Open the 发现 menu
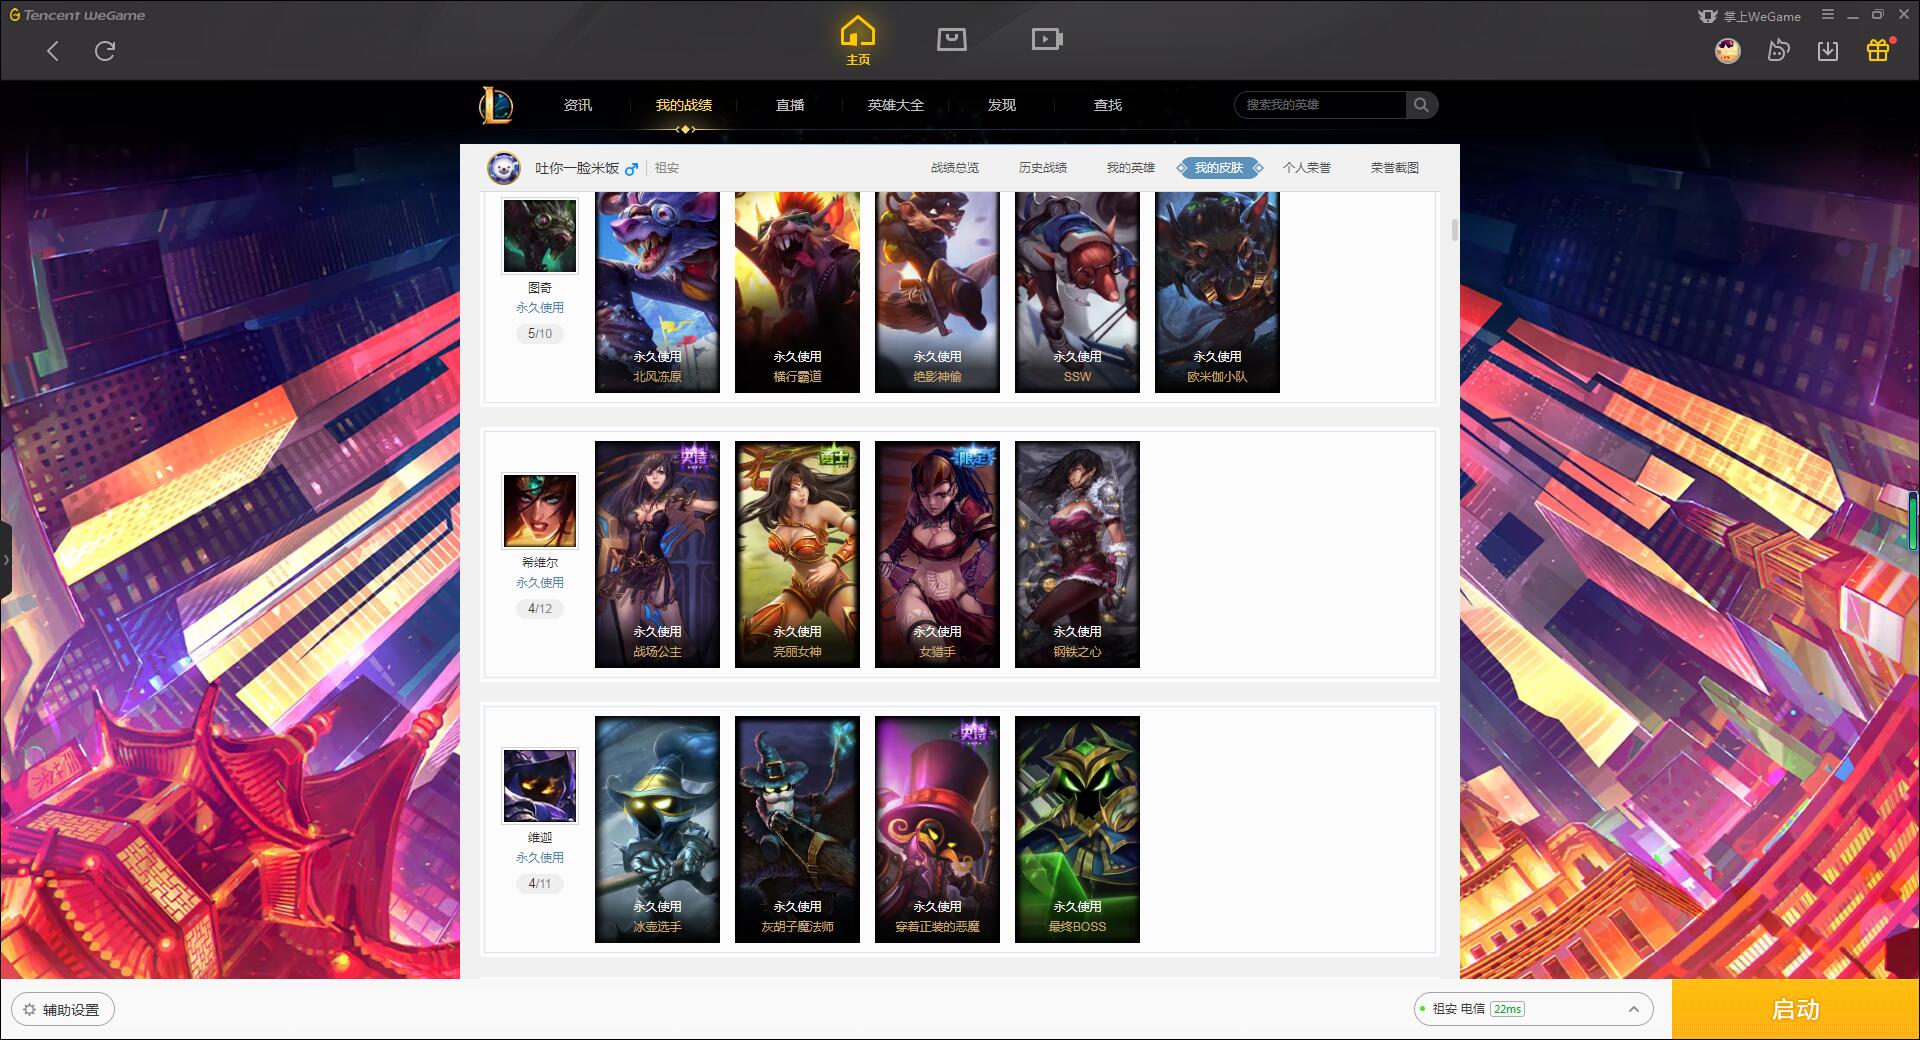Screen dimensions: 1920x1040 [x=1002, y=105]
